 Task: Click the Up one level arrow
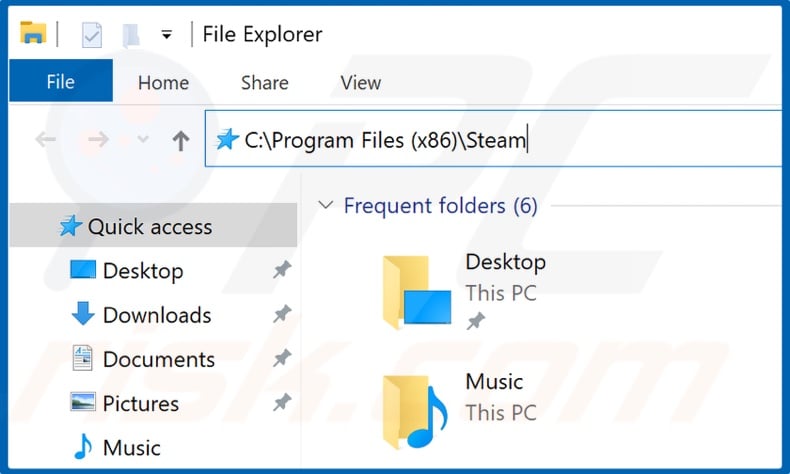pyautogui.click(x=180, y=140)
